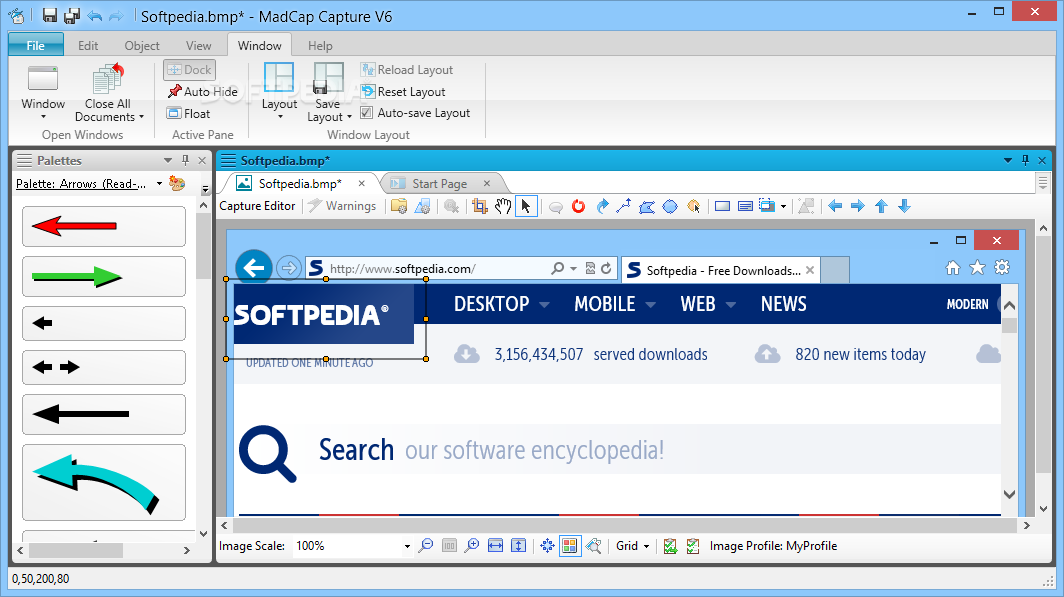Open the Grid dropdown

(x=632, y=545)
